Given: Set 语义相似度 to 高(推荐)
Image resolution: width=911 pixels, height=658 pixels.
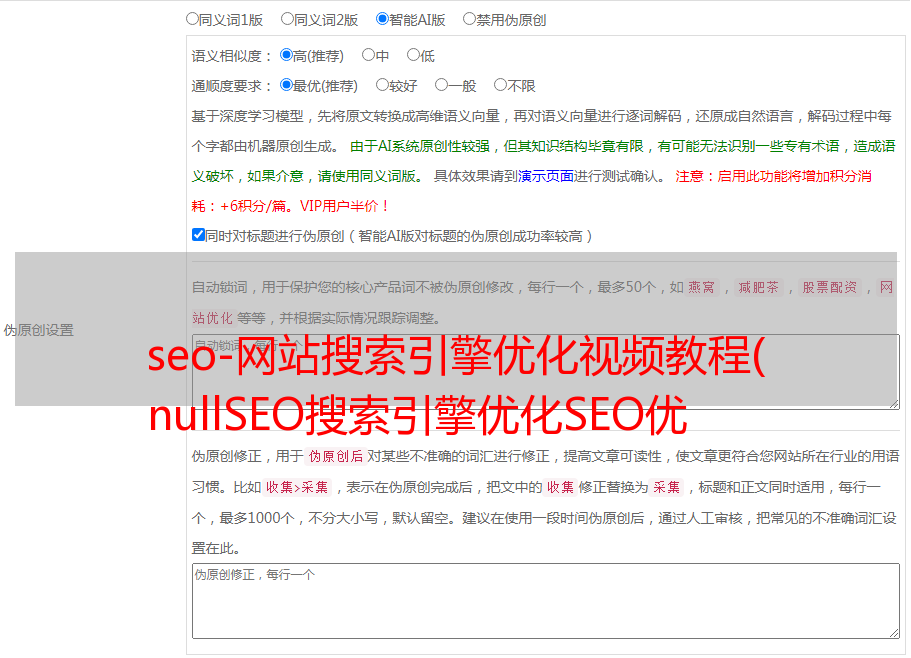Looking at the screenshot, I should pos(286,55).
